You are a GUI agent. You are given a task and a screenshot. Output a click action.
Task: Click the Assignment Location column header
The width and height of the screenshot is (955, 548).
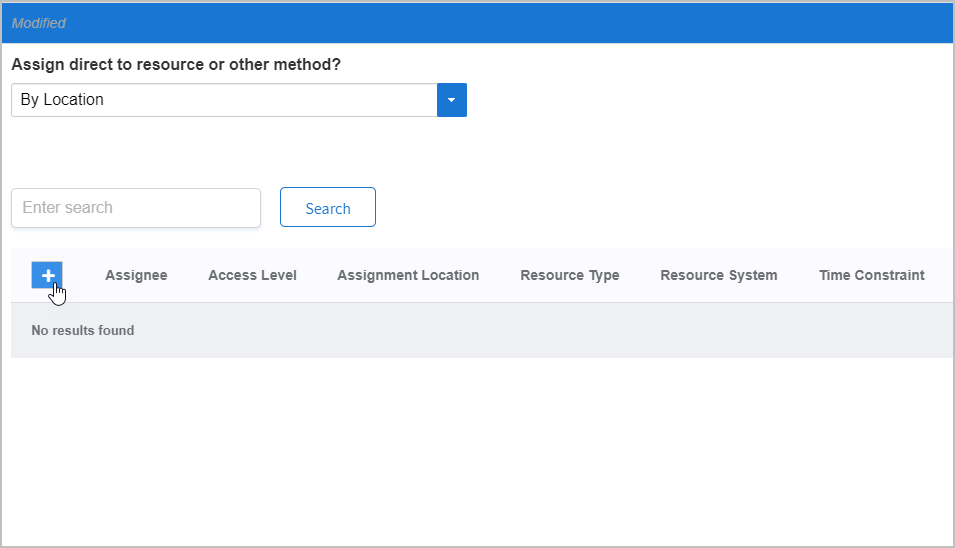(408, 275)
